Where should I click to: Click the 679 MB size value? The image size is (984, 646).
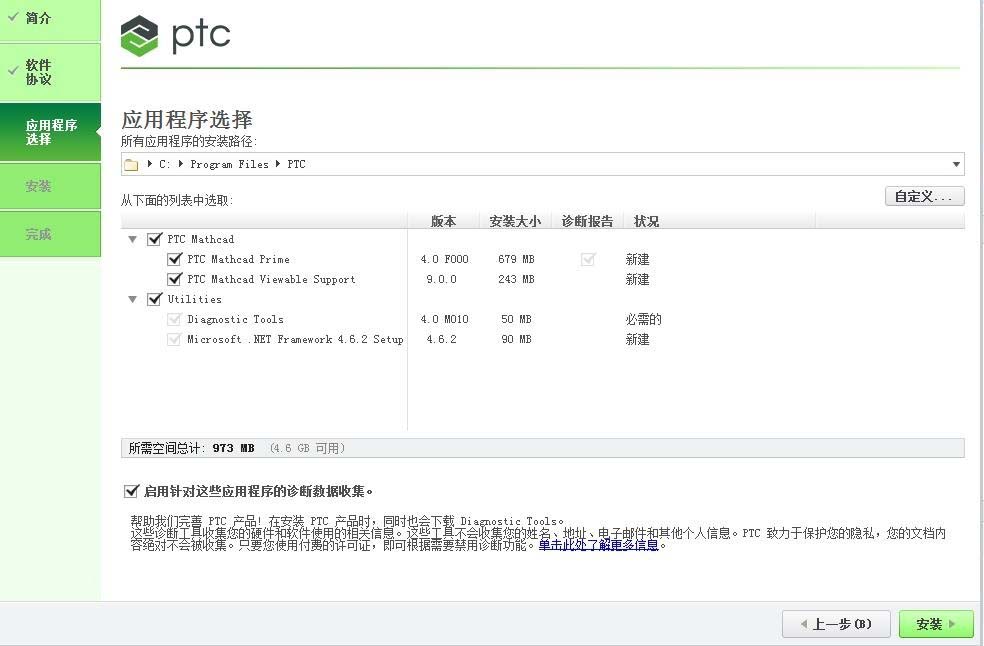(x=516, y=259)
